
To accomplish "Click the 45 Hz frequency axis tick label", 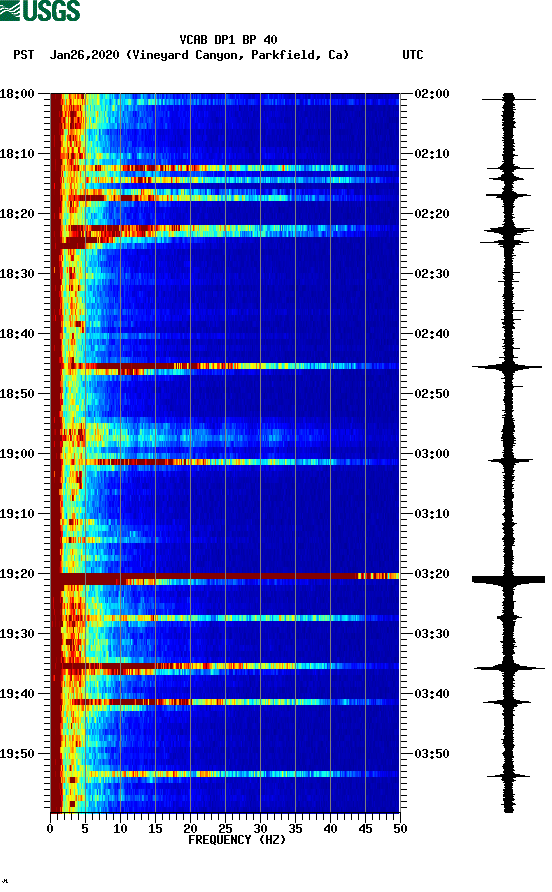I will click(x=365, y=829).
